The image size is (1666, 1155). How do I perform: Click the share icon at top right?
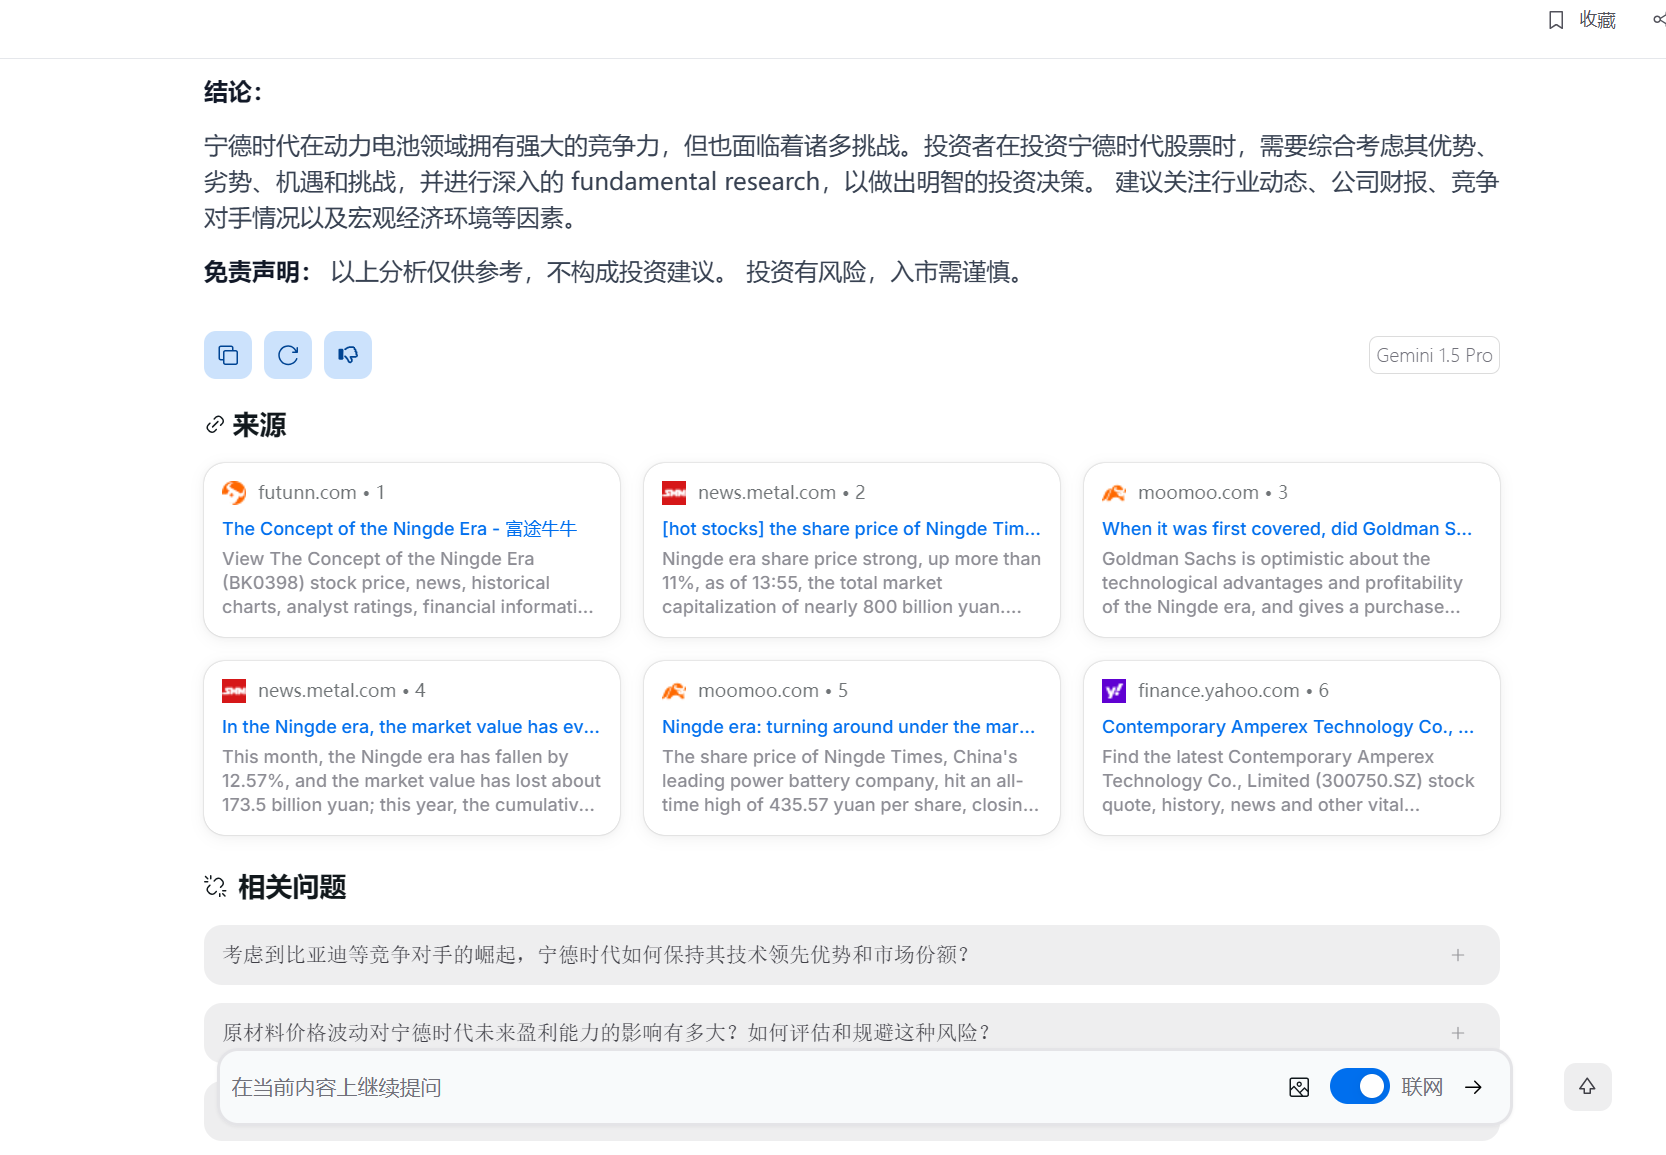1659,20
